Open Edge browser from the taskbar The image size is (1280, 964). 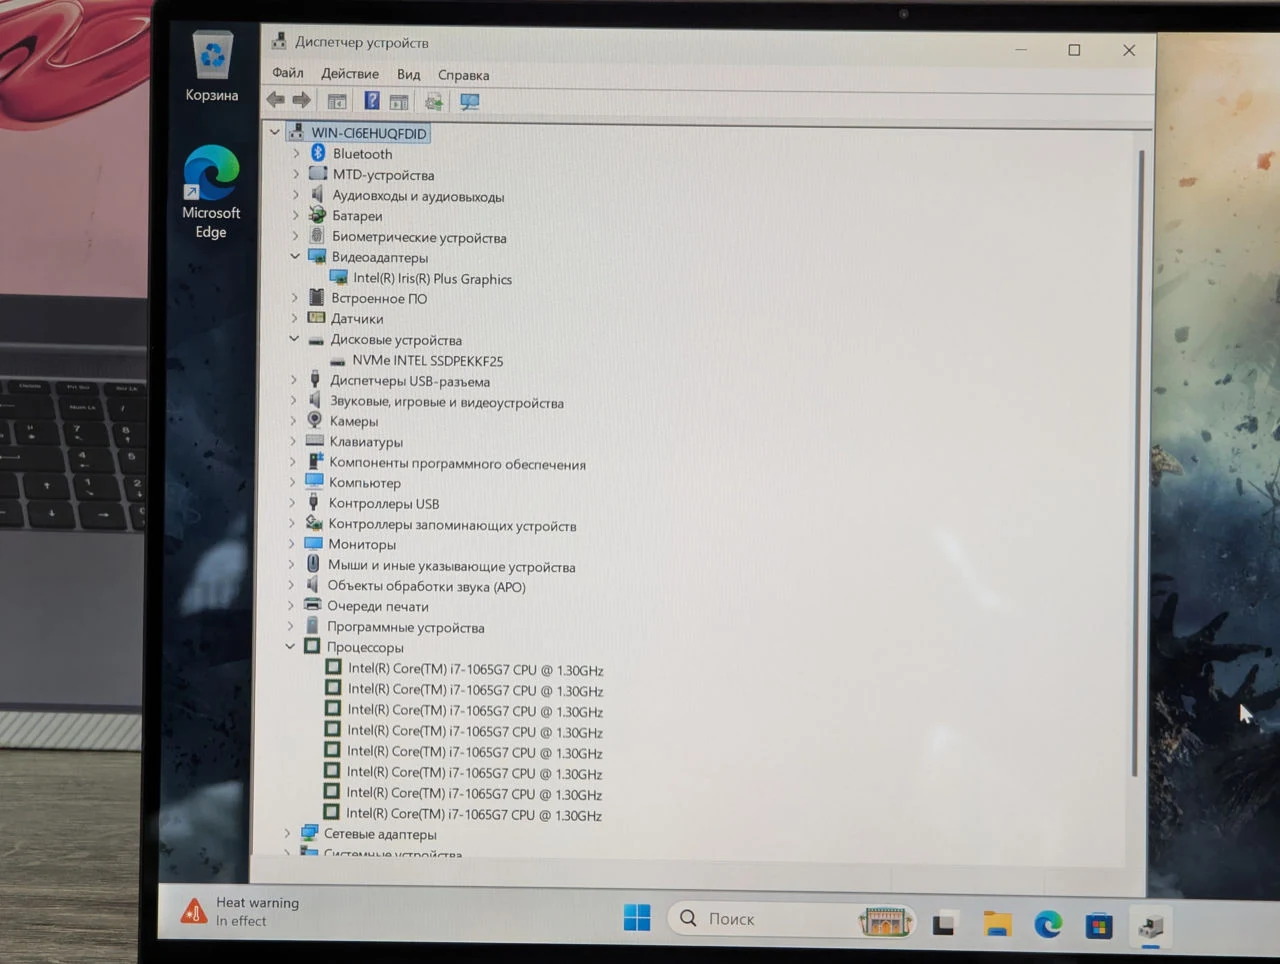1048,925
